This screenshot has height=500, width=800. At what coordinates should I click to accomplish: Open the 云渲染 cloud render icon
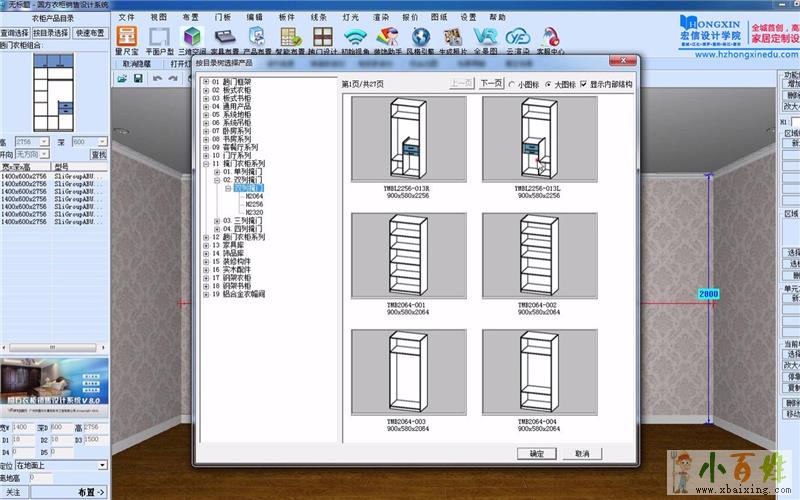click(x=516, y=37)
